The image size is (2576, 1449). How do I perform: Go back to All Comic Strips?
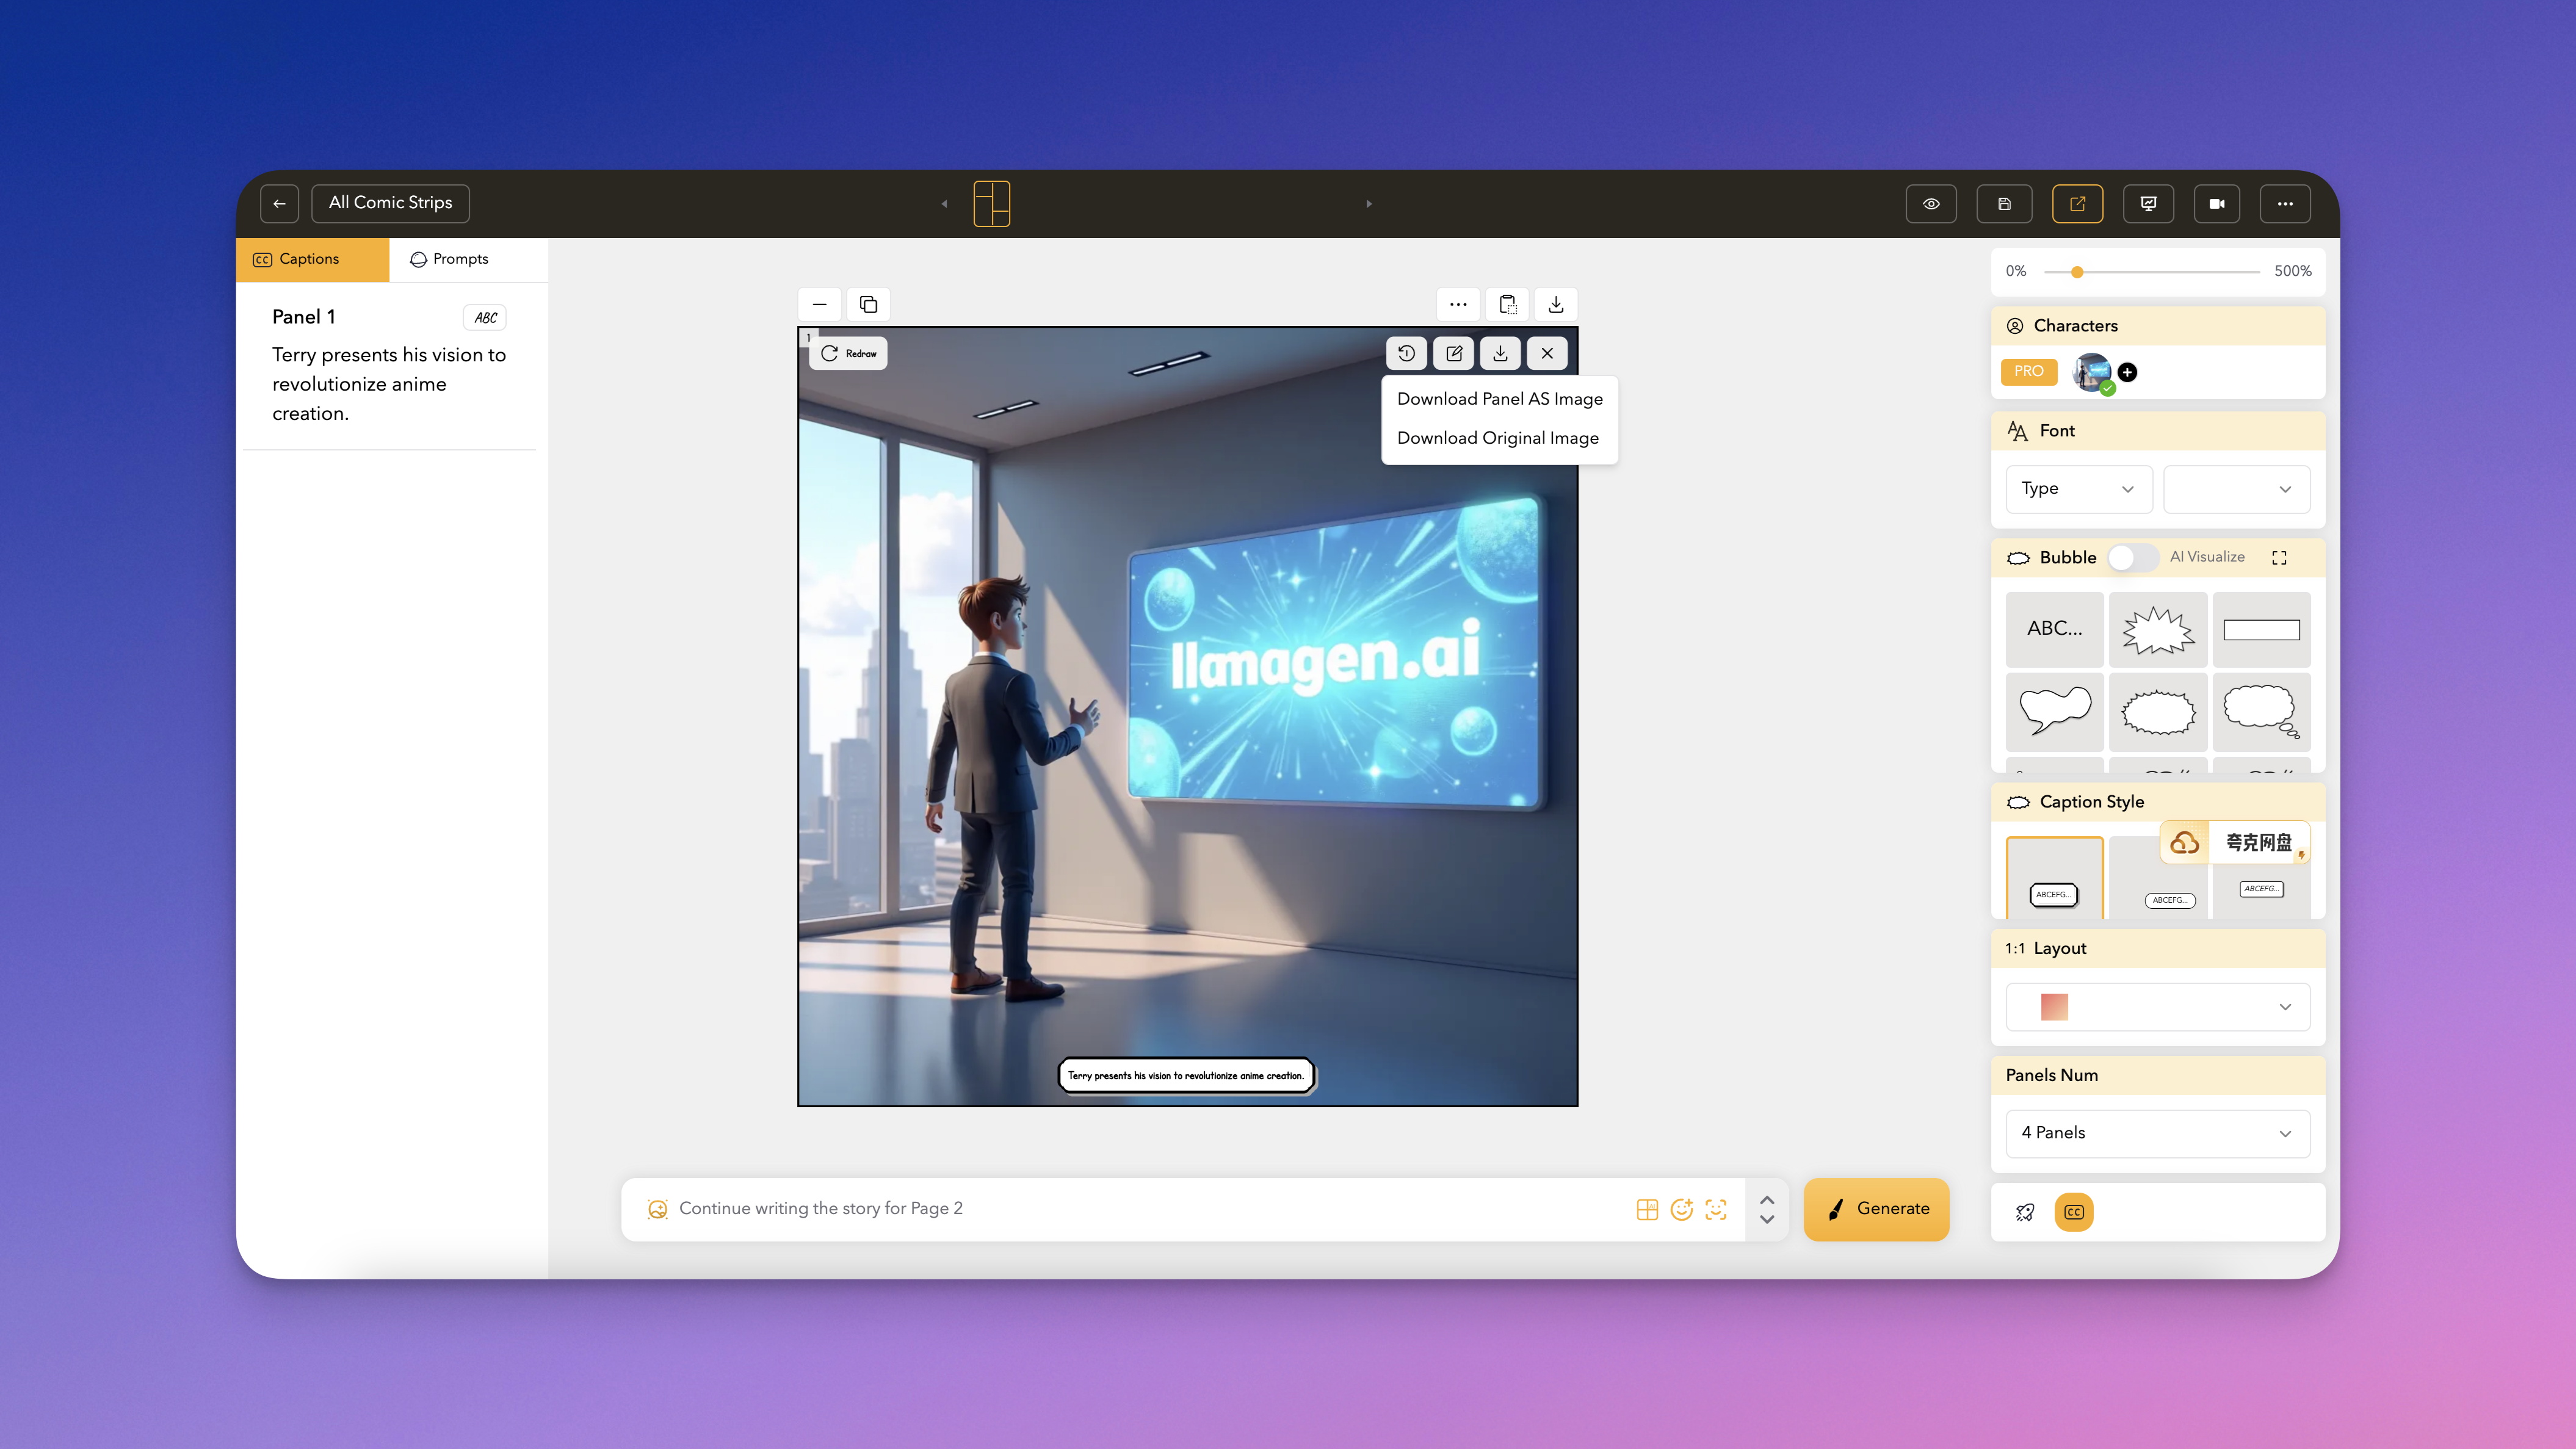(x=390, y=203)
